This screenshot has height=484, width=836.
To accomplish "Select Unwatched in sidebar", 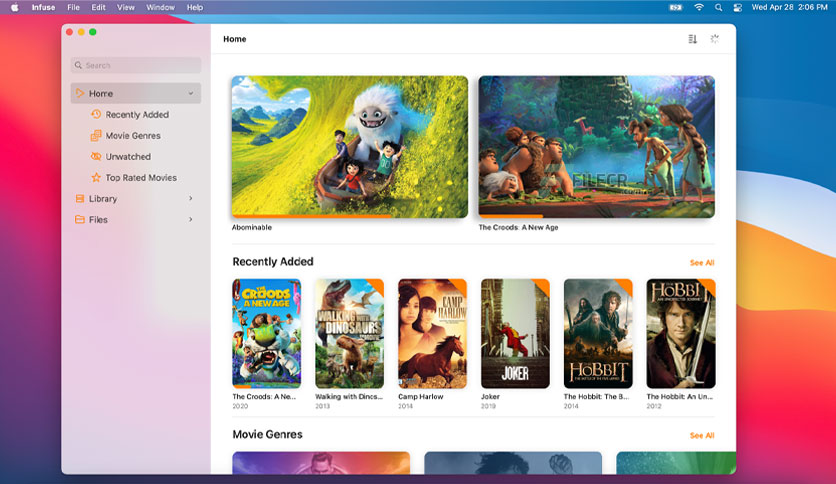I will 136,156.
